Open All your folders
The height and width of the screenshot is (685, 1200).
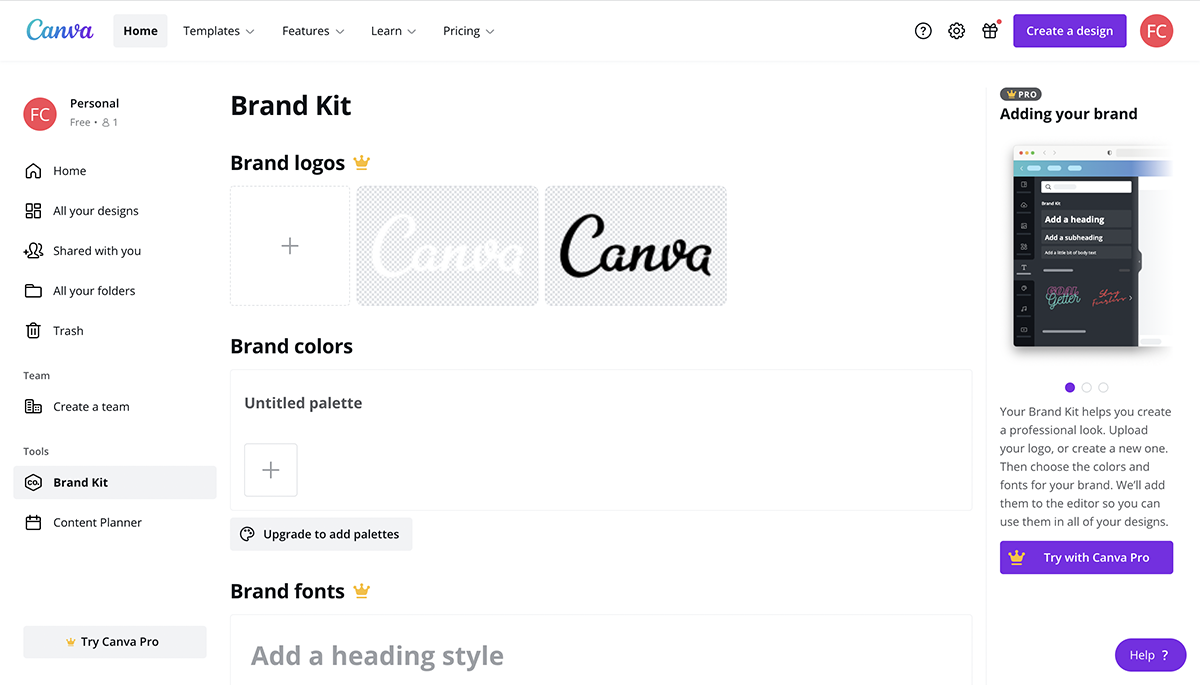(94, 290)
